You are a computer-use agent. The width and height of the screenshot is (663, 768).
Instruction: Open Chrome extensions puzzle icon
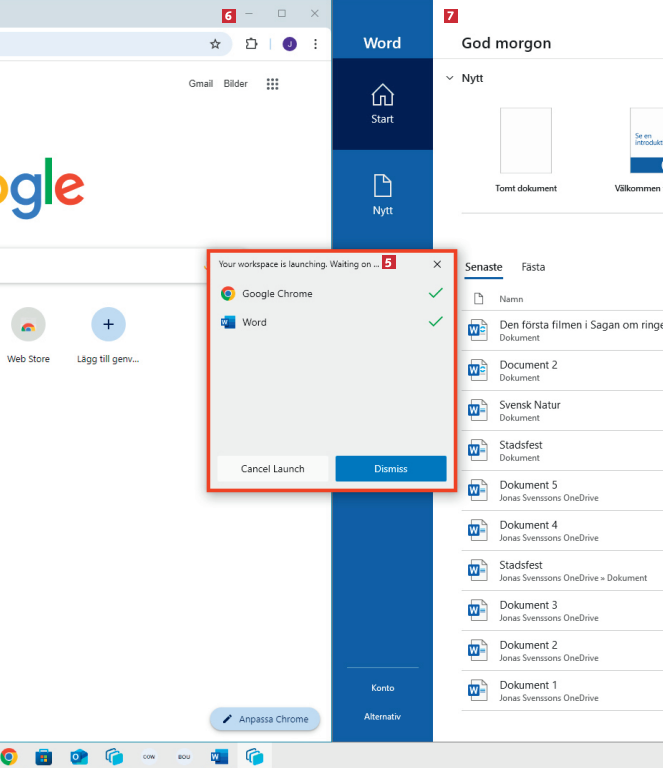point(252,44)
